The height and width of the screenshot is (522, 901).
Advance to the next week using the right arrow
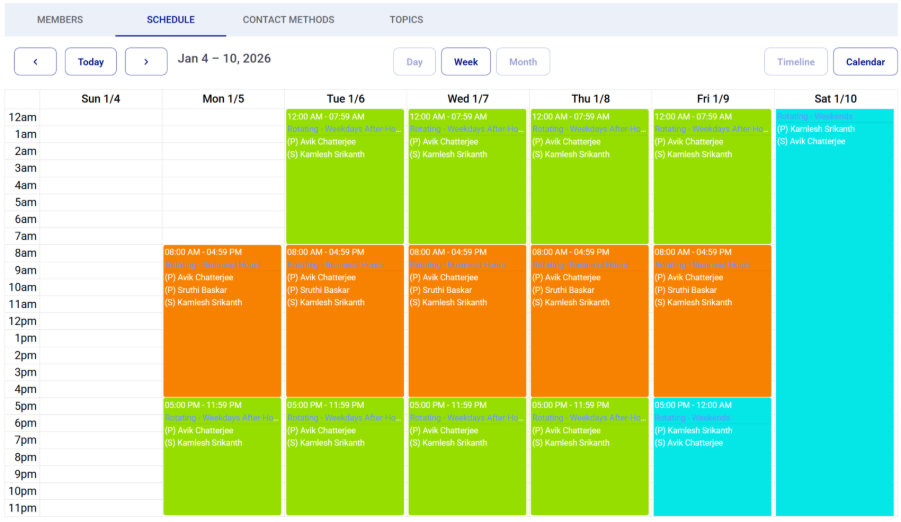146,62
